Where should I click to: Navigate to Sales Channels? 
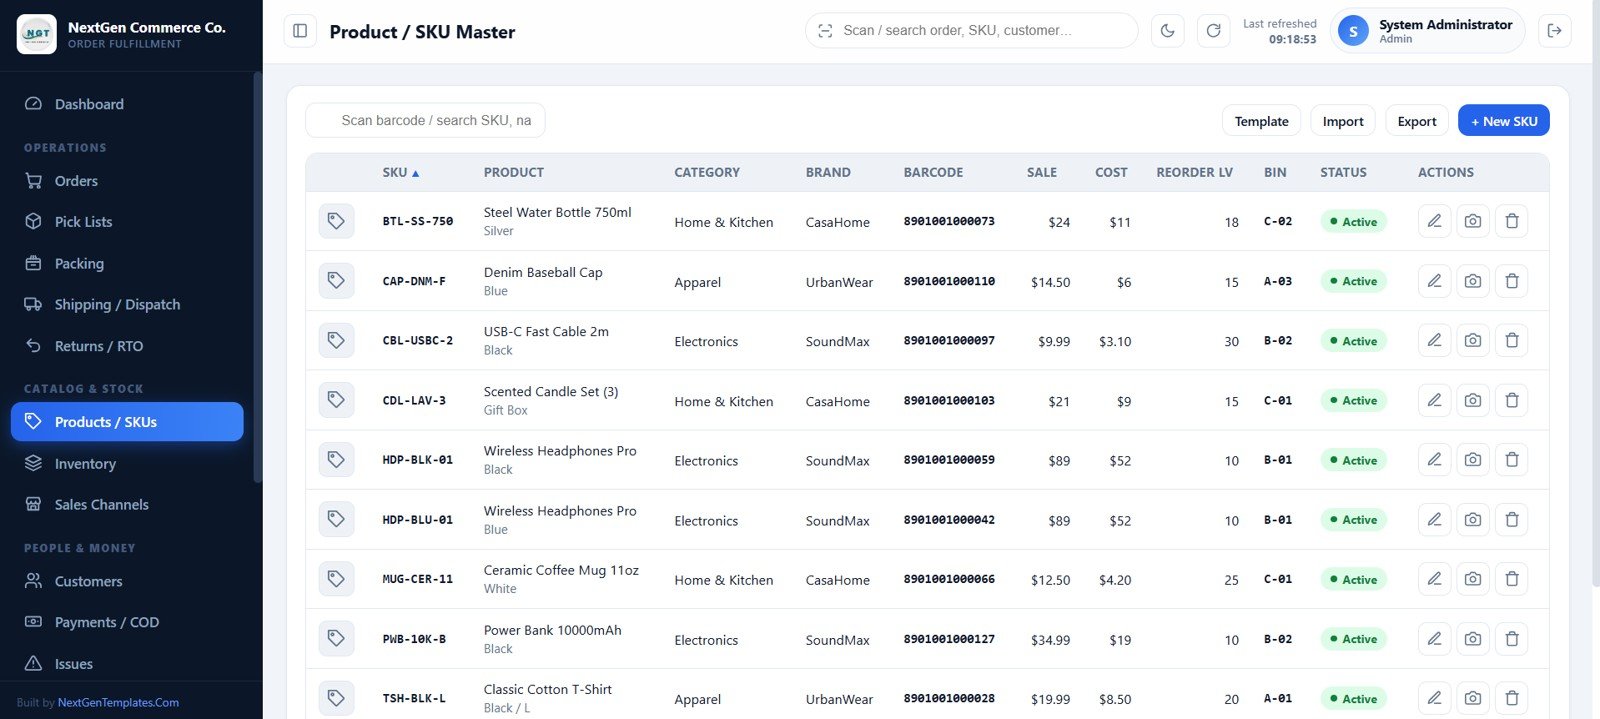click(x=127, y=505)
